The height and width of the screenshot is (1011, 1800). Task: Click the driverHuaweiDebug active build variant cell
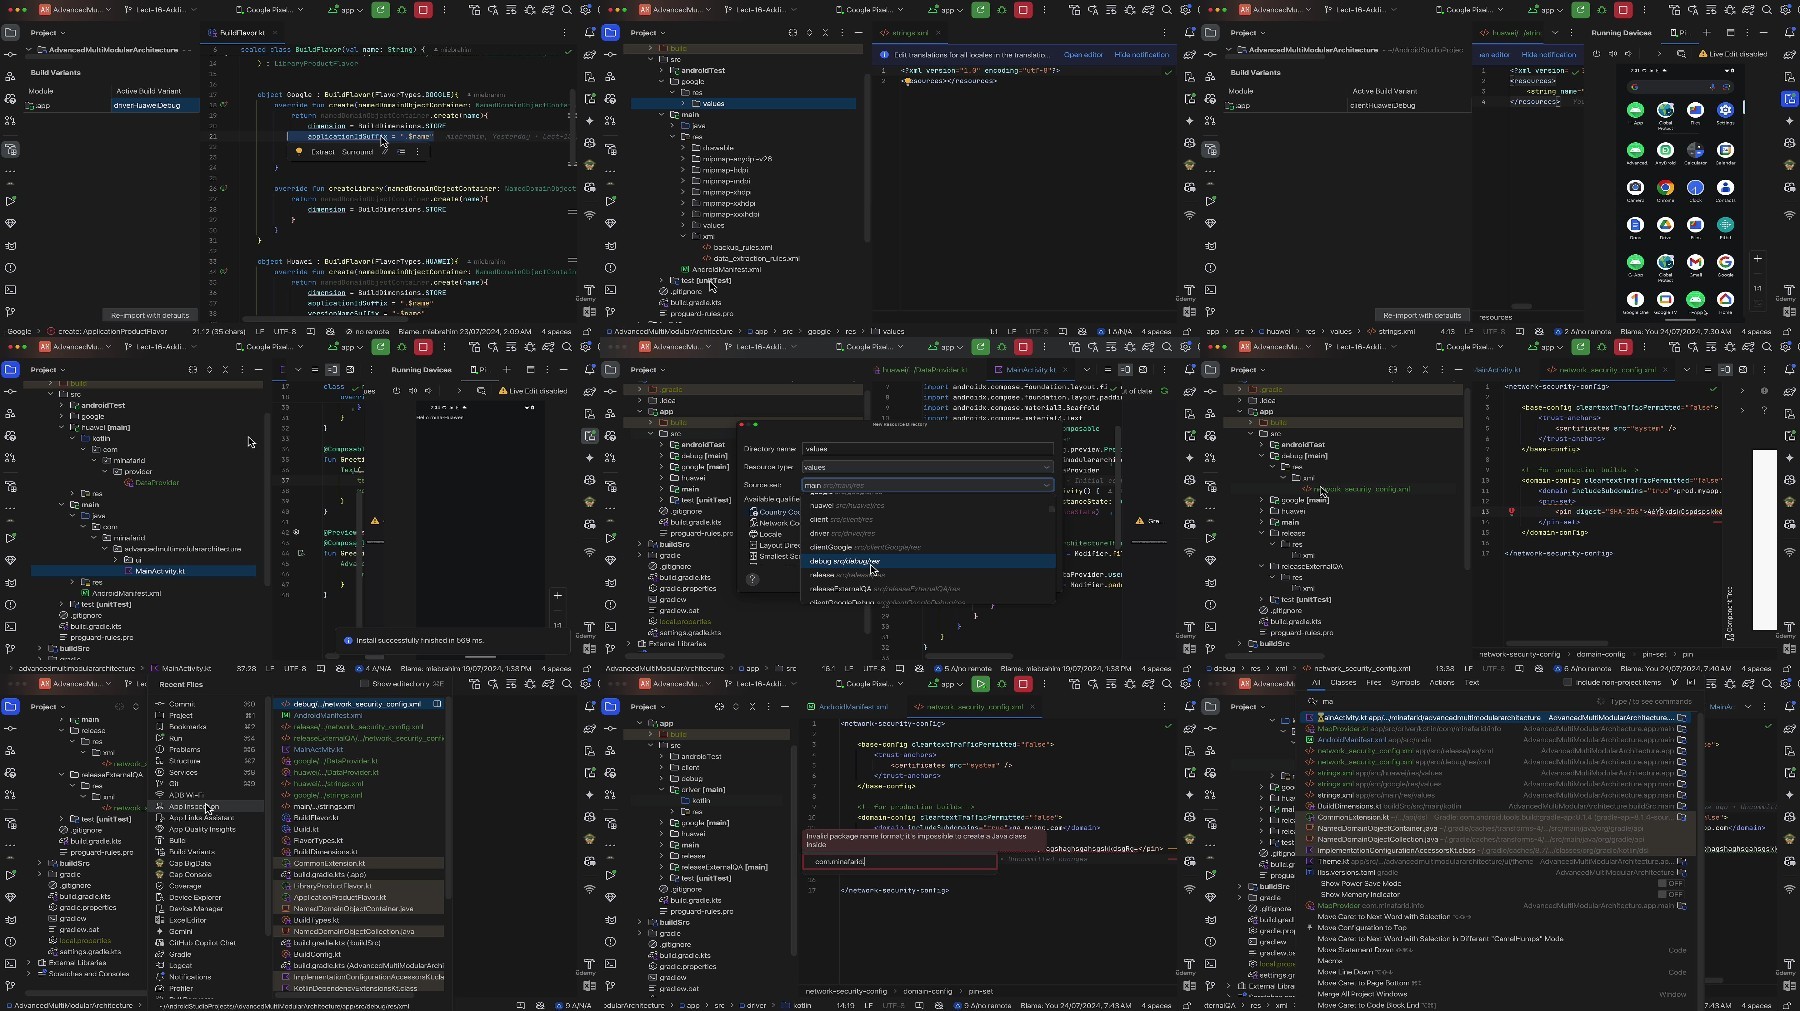155,105
